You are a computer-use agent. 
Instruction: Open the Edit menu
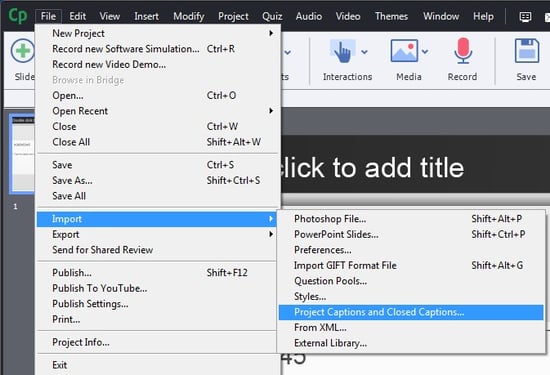[x=78, y=16]
